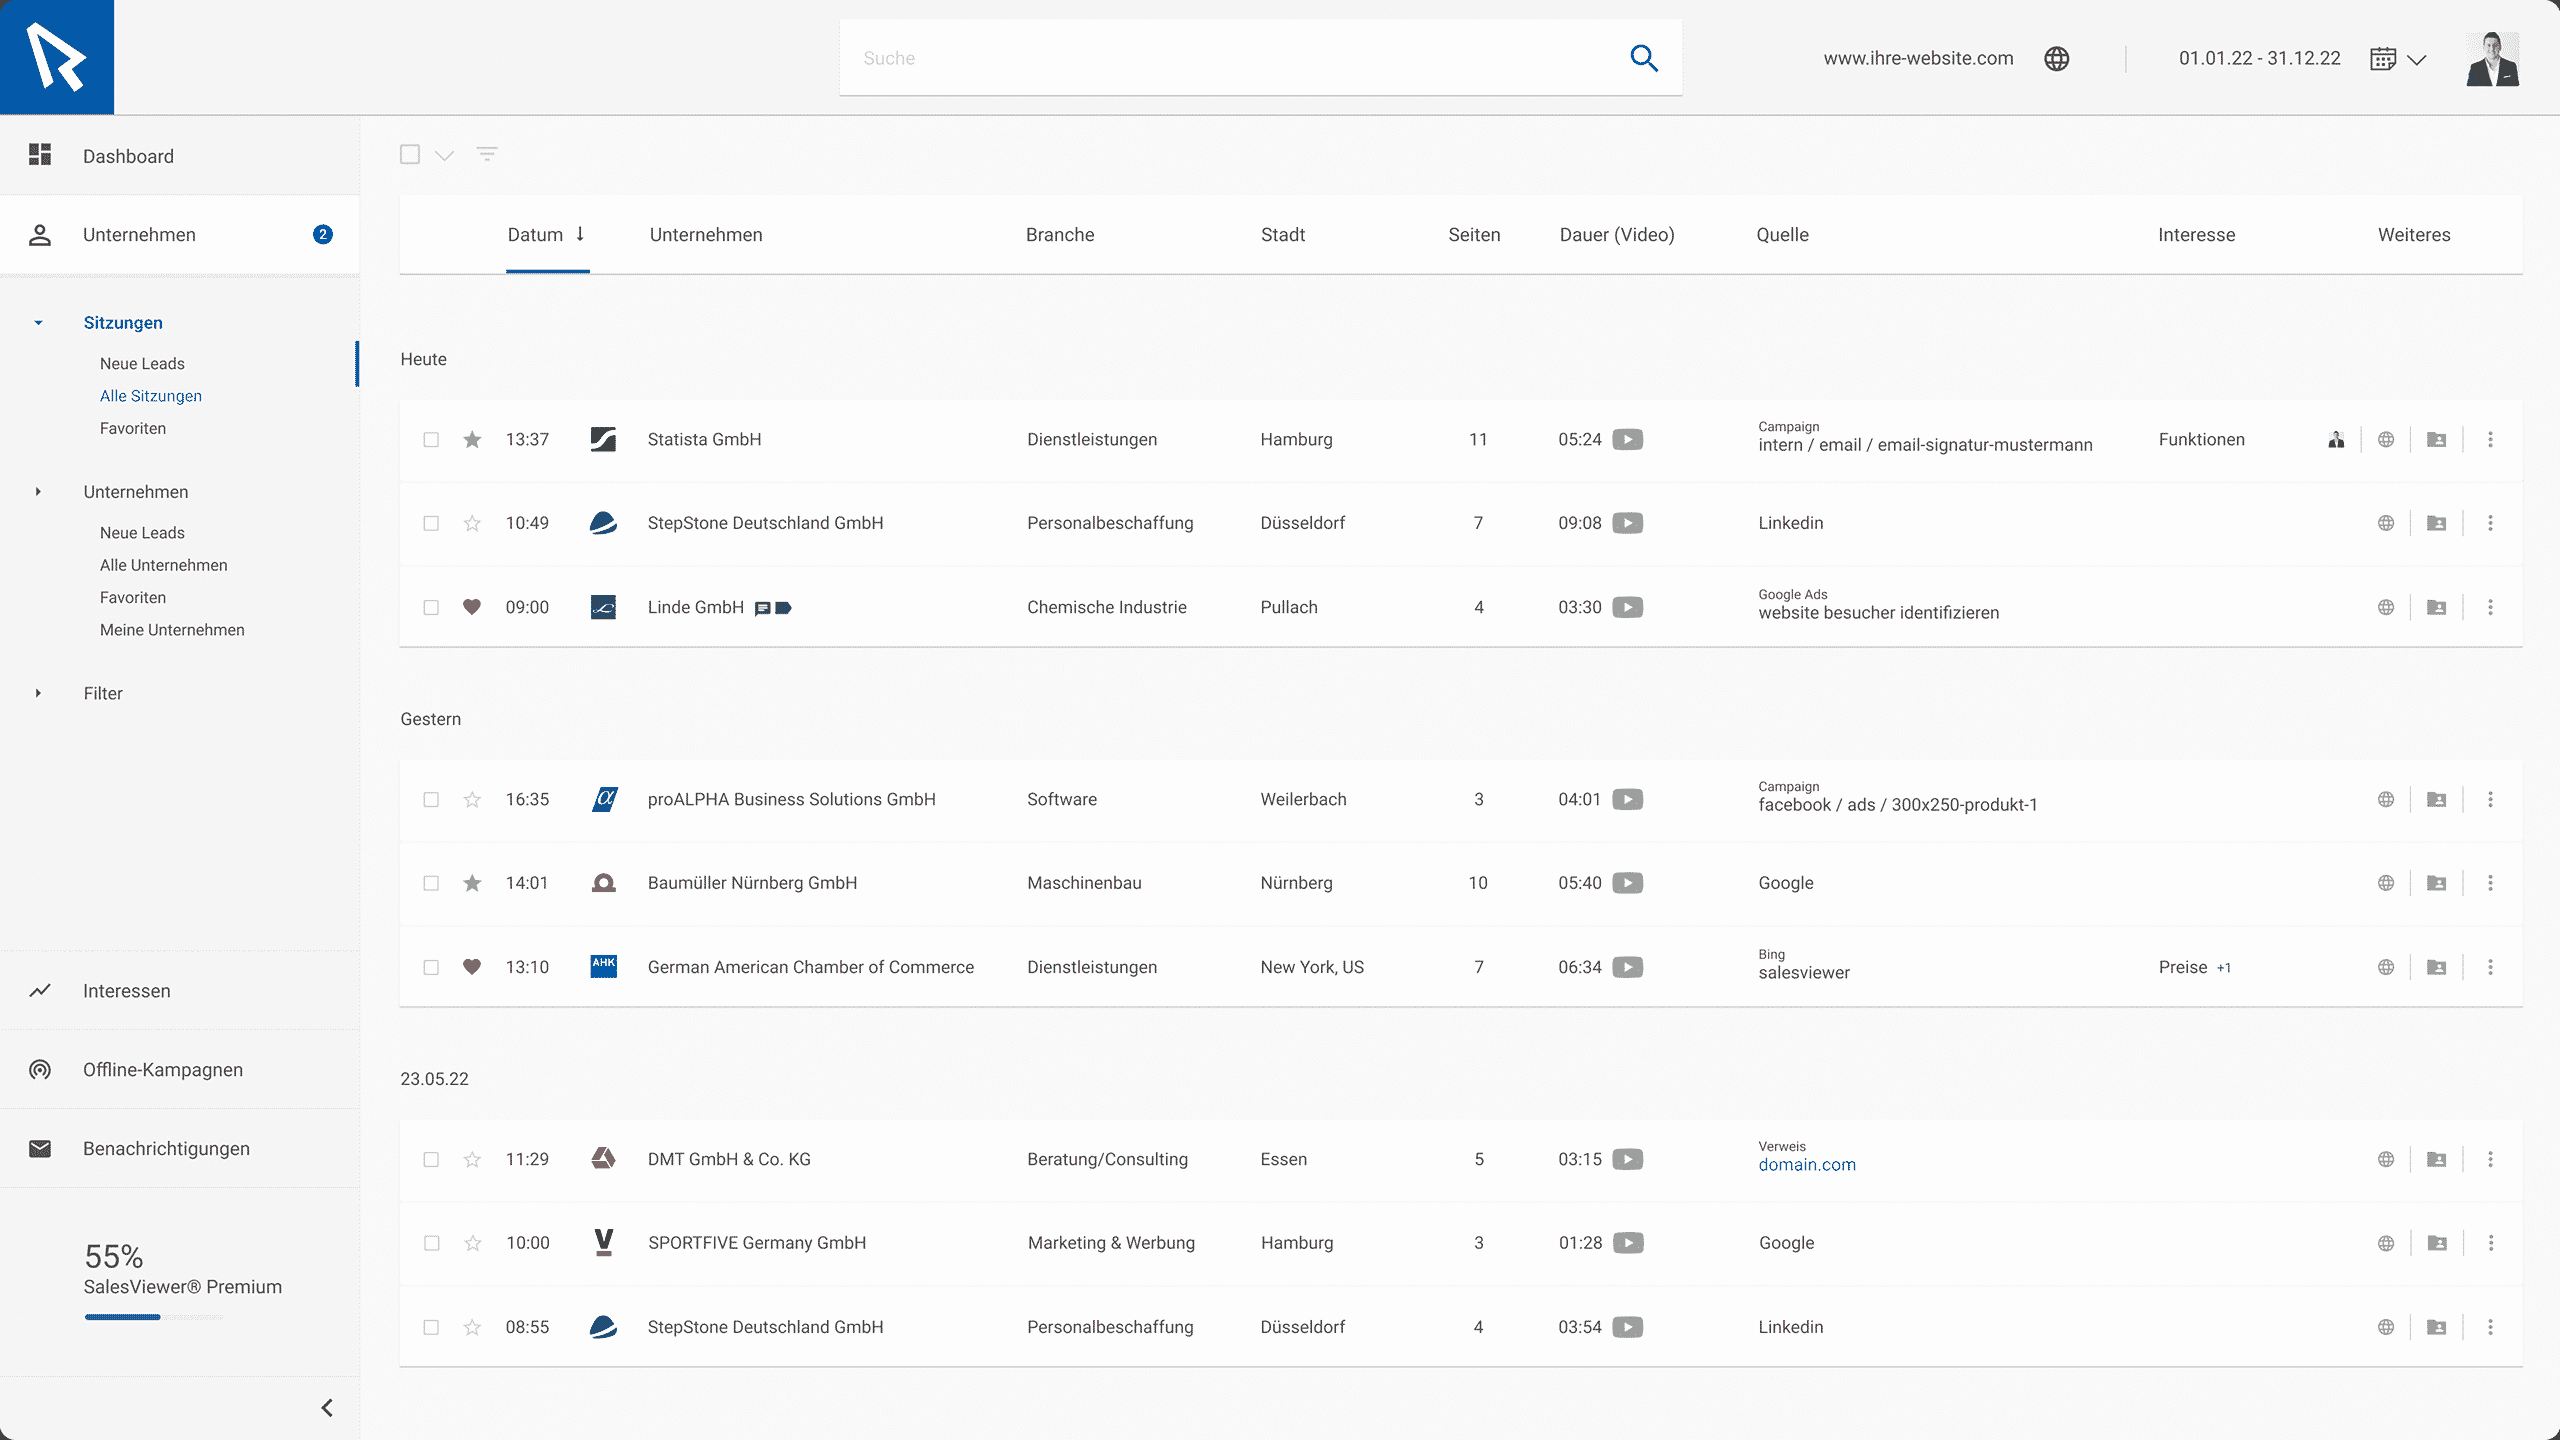Click the search magnifier icon
Screen dimensions: 2560x1440
(x=1644, y=58)
